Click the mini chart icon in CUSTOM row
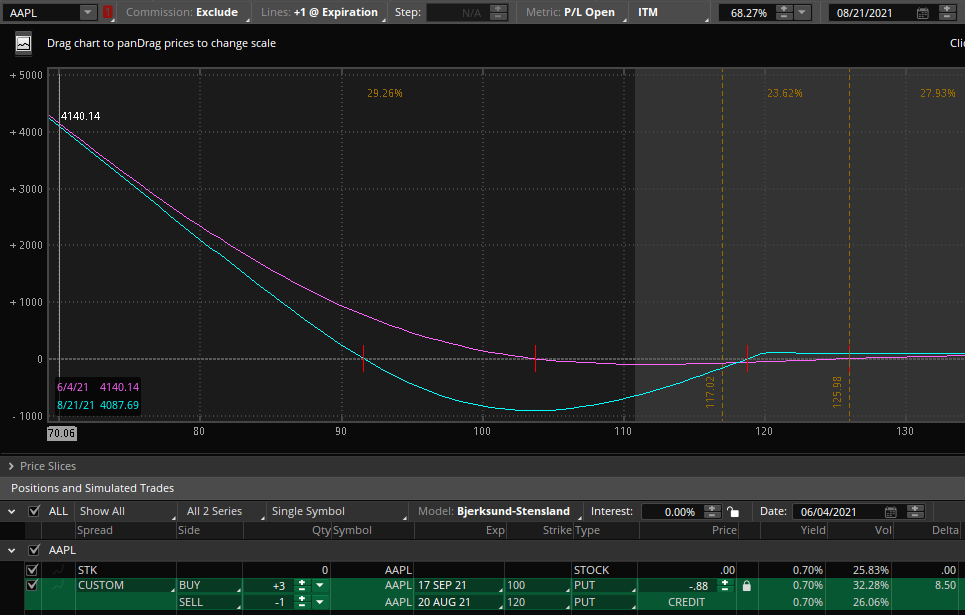Screen dimensions: 965x615 tap(58, 585)
